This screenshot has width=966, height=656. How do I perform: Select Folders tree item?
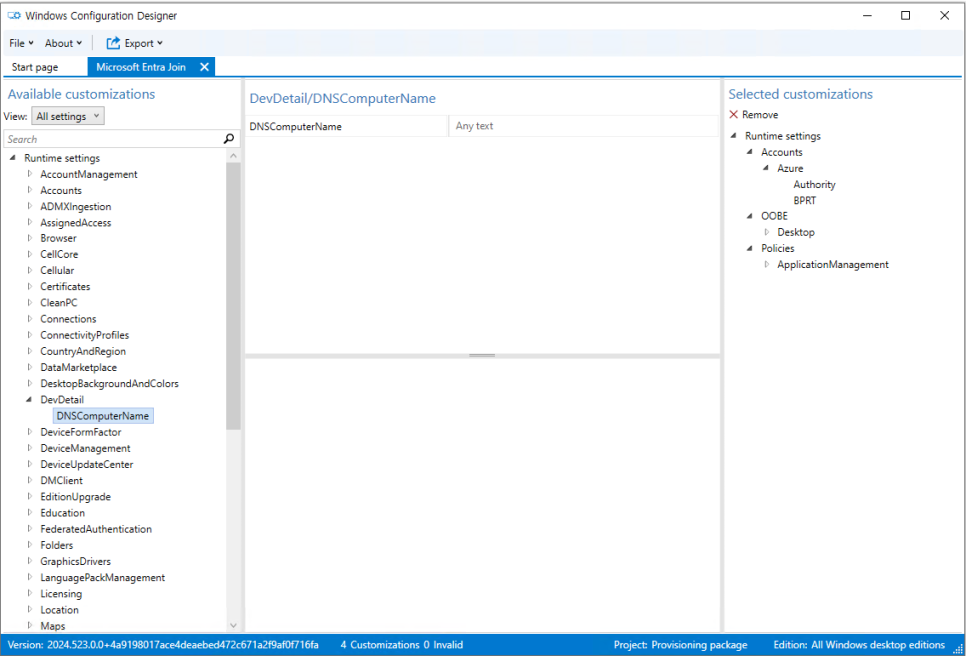point(57,545)
